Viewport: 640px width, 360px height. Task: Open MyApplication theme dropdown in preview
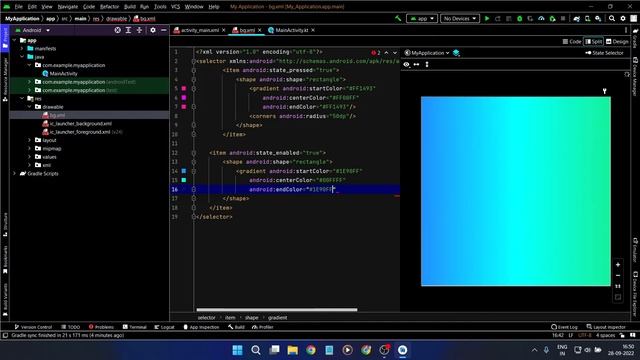[x=427, y=53]
